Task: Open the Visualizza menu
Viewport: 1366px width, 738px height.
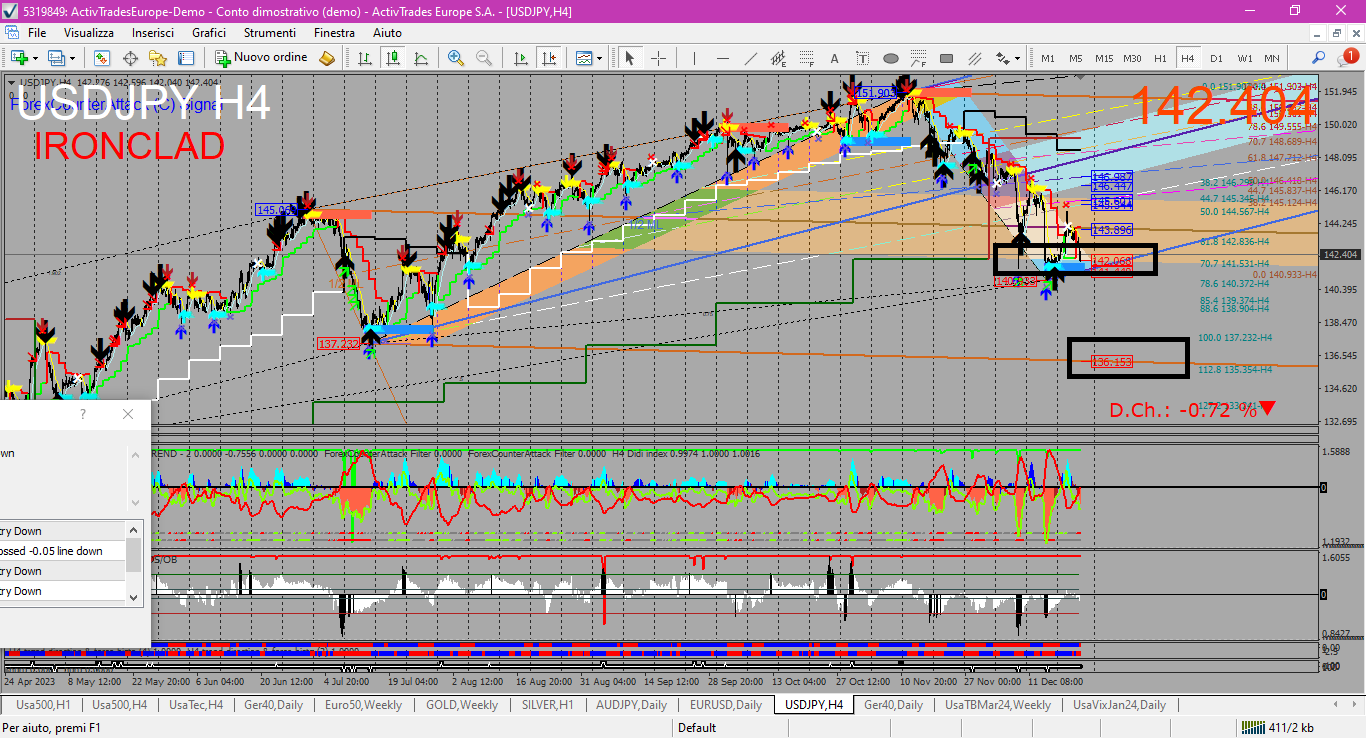Action: coord(89,33)
